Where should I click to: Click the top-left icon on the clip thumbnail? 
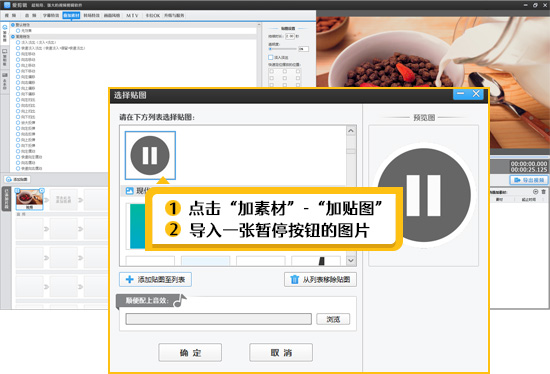point(17,191)
